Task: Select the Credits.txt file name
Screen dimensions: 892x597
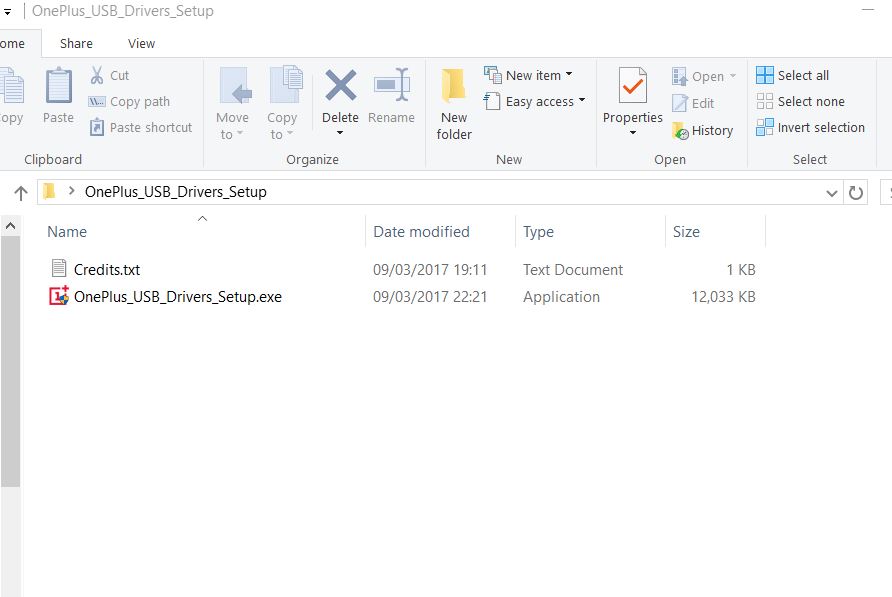Action: point(107,269)
